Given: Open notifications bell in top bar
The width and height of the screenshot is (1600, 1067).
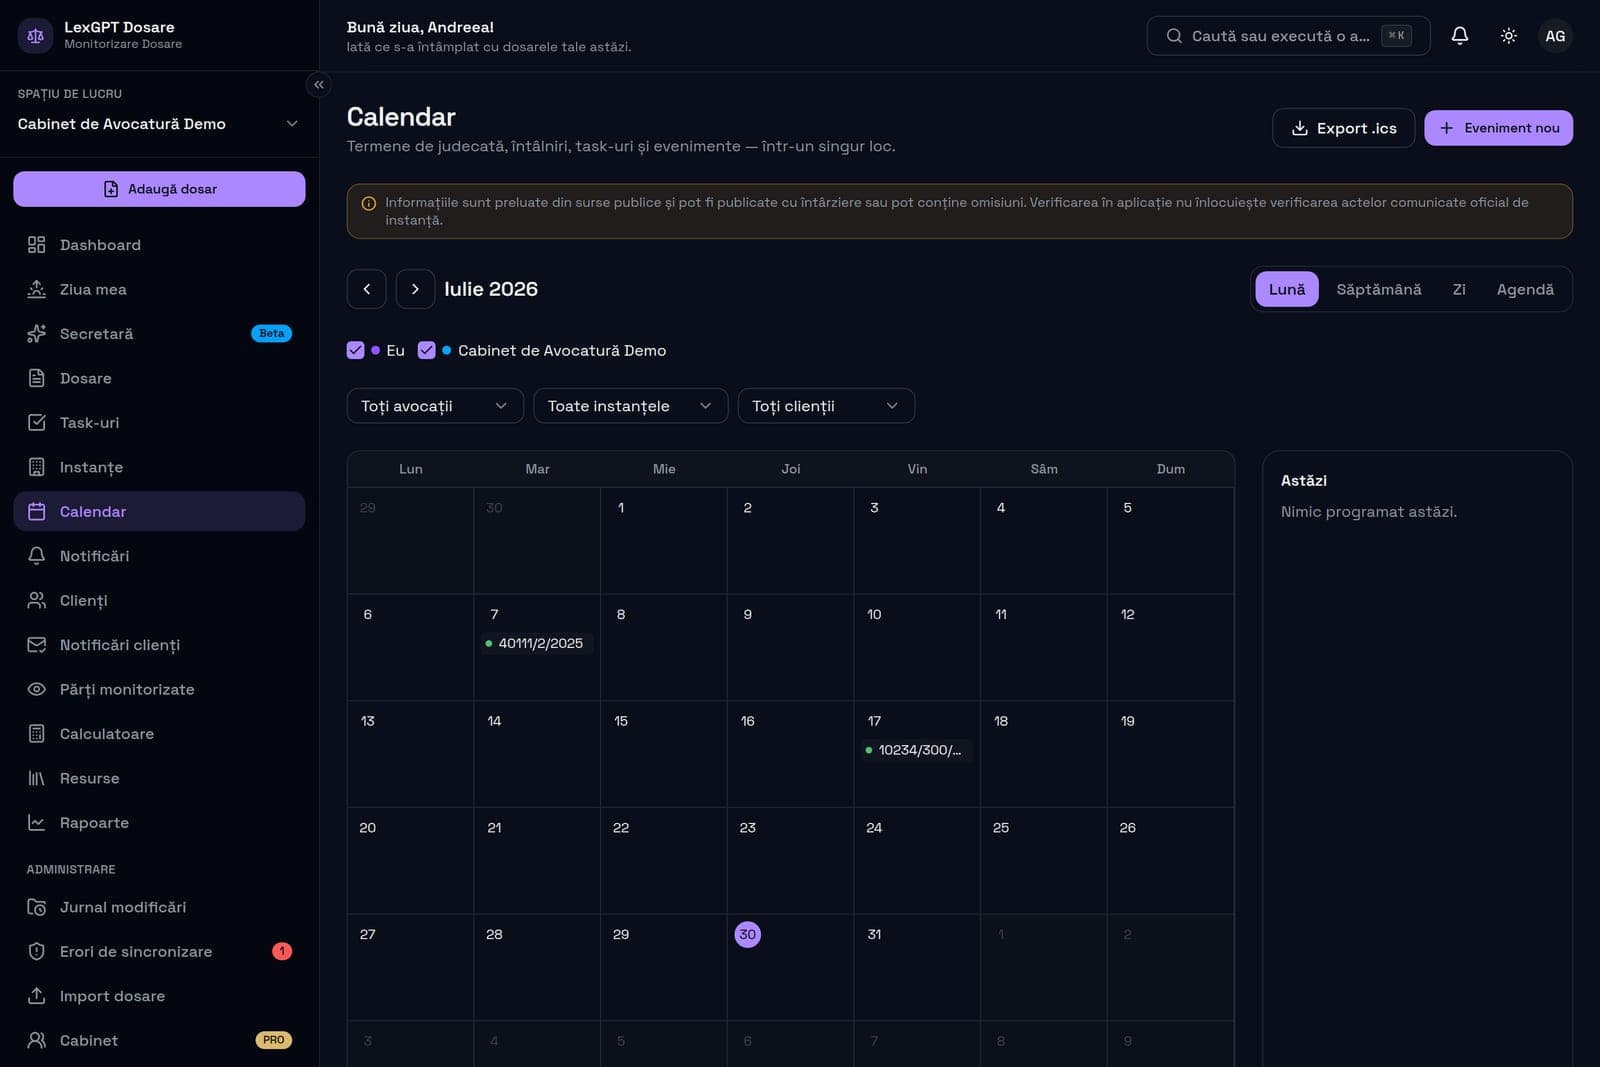Looking at the screenshot, I should point(1460,36).
